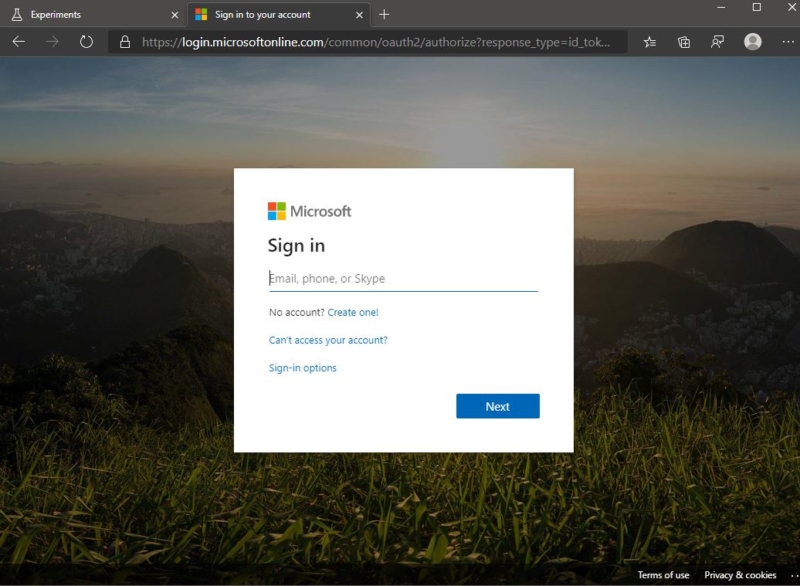View site lock security info
Viewport: 800px width, 586px height.
tap(124, 42)
